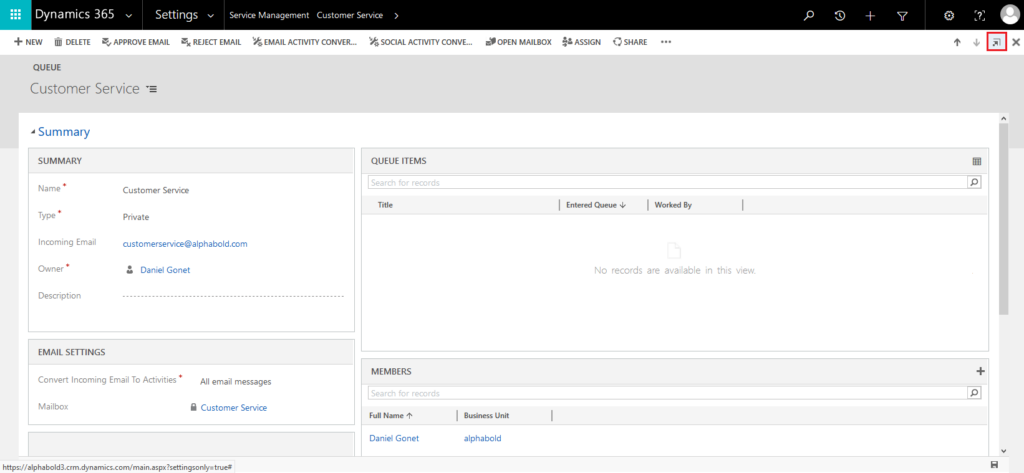Open Advanced Find funnel icon
Viewport: 1024px width, 473px height.
902,16
